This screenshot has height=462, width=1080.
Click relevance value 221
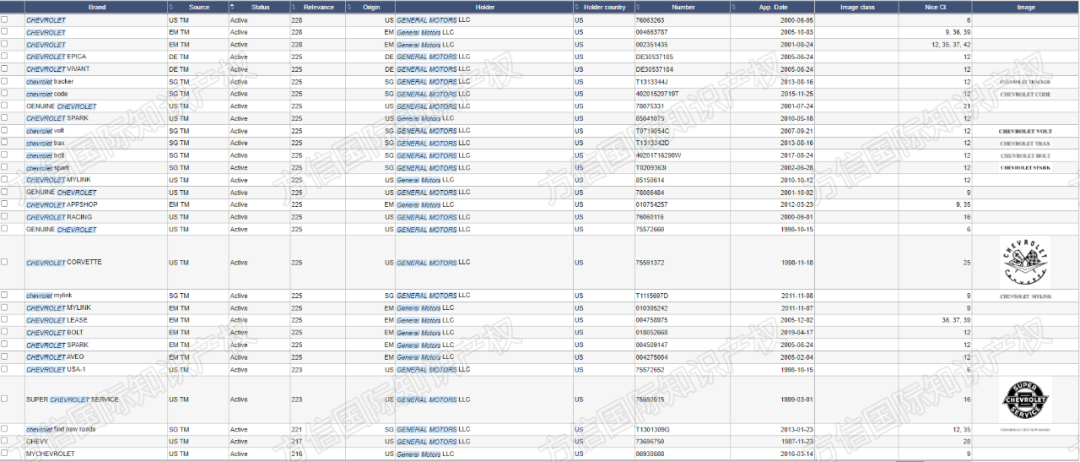297,429
